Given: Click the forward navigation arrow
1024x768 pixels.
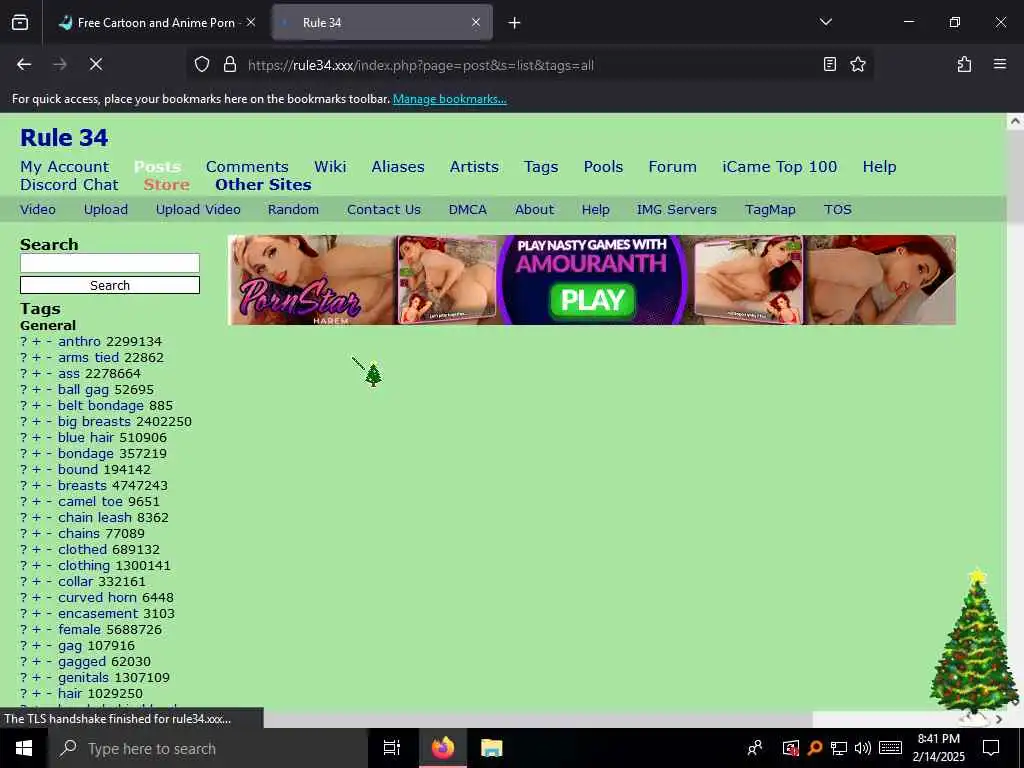Looking at the screenshot, I should pyautogui.click(x=59, y=64).
